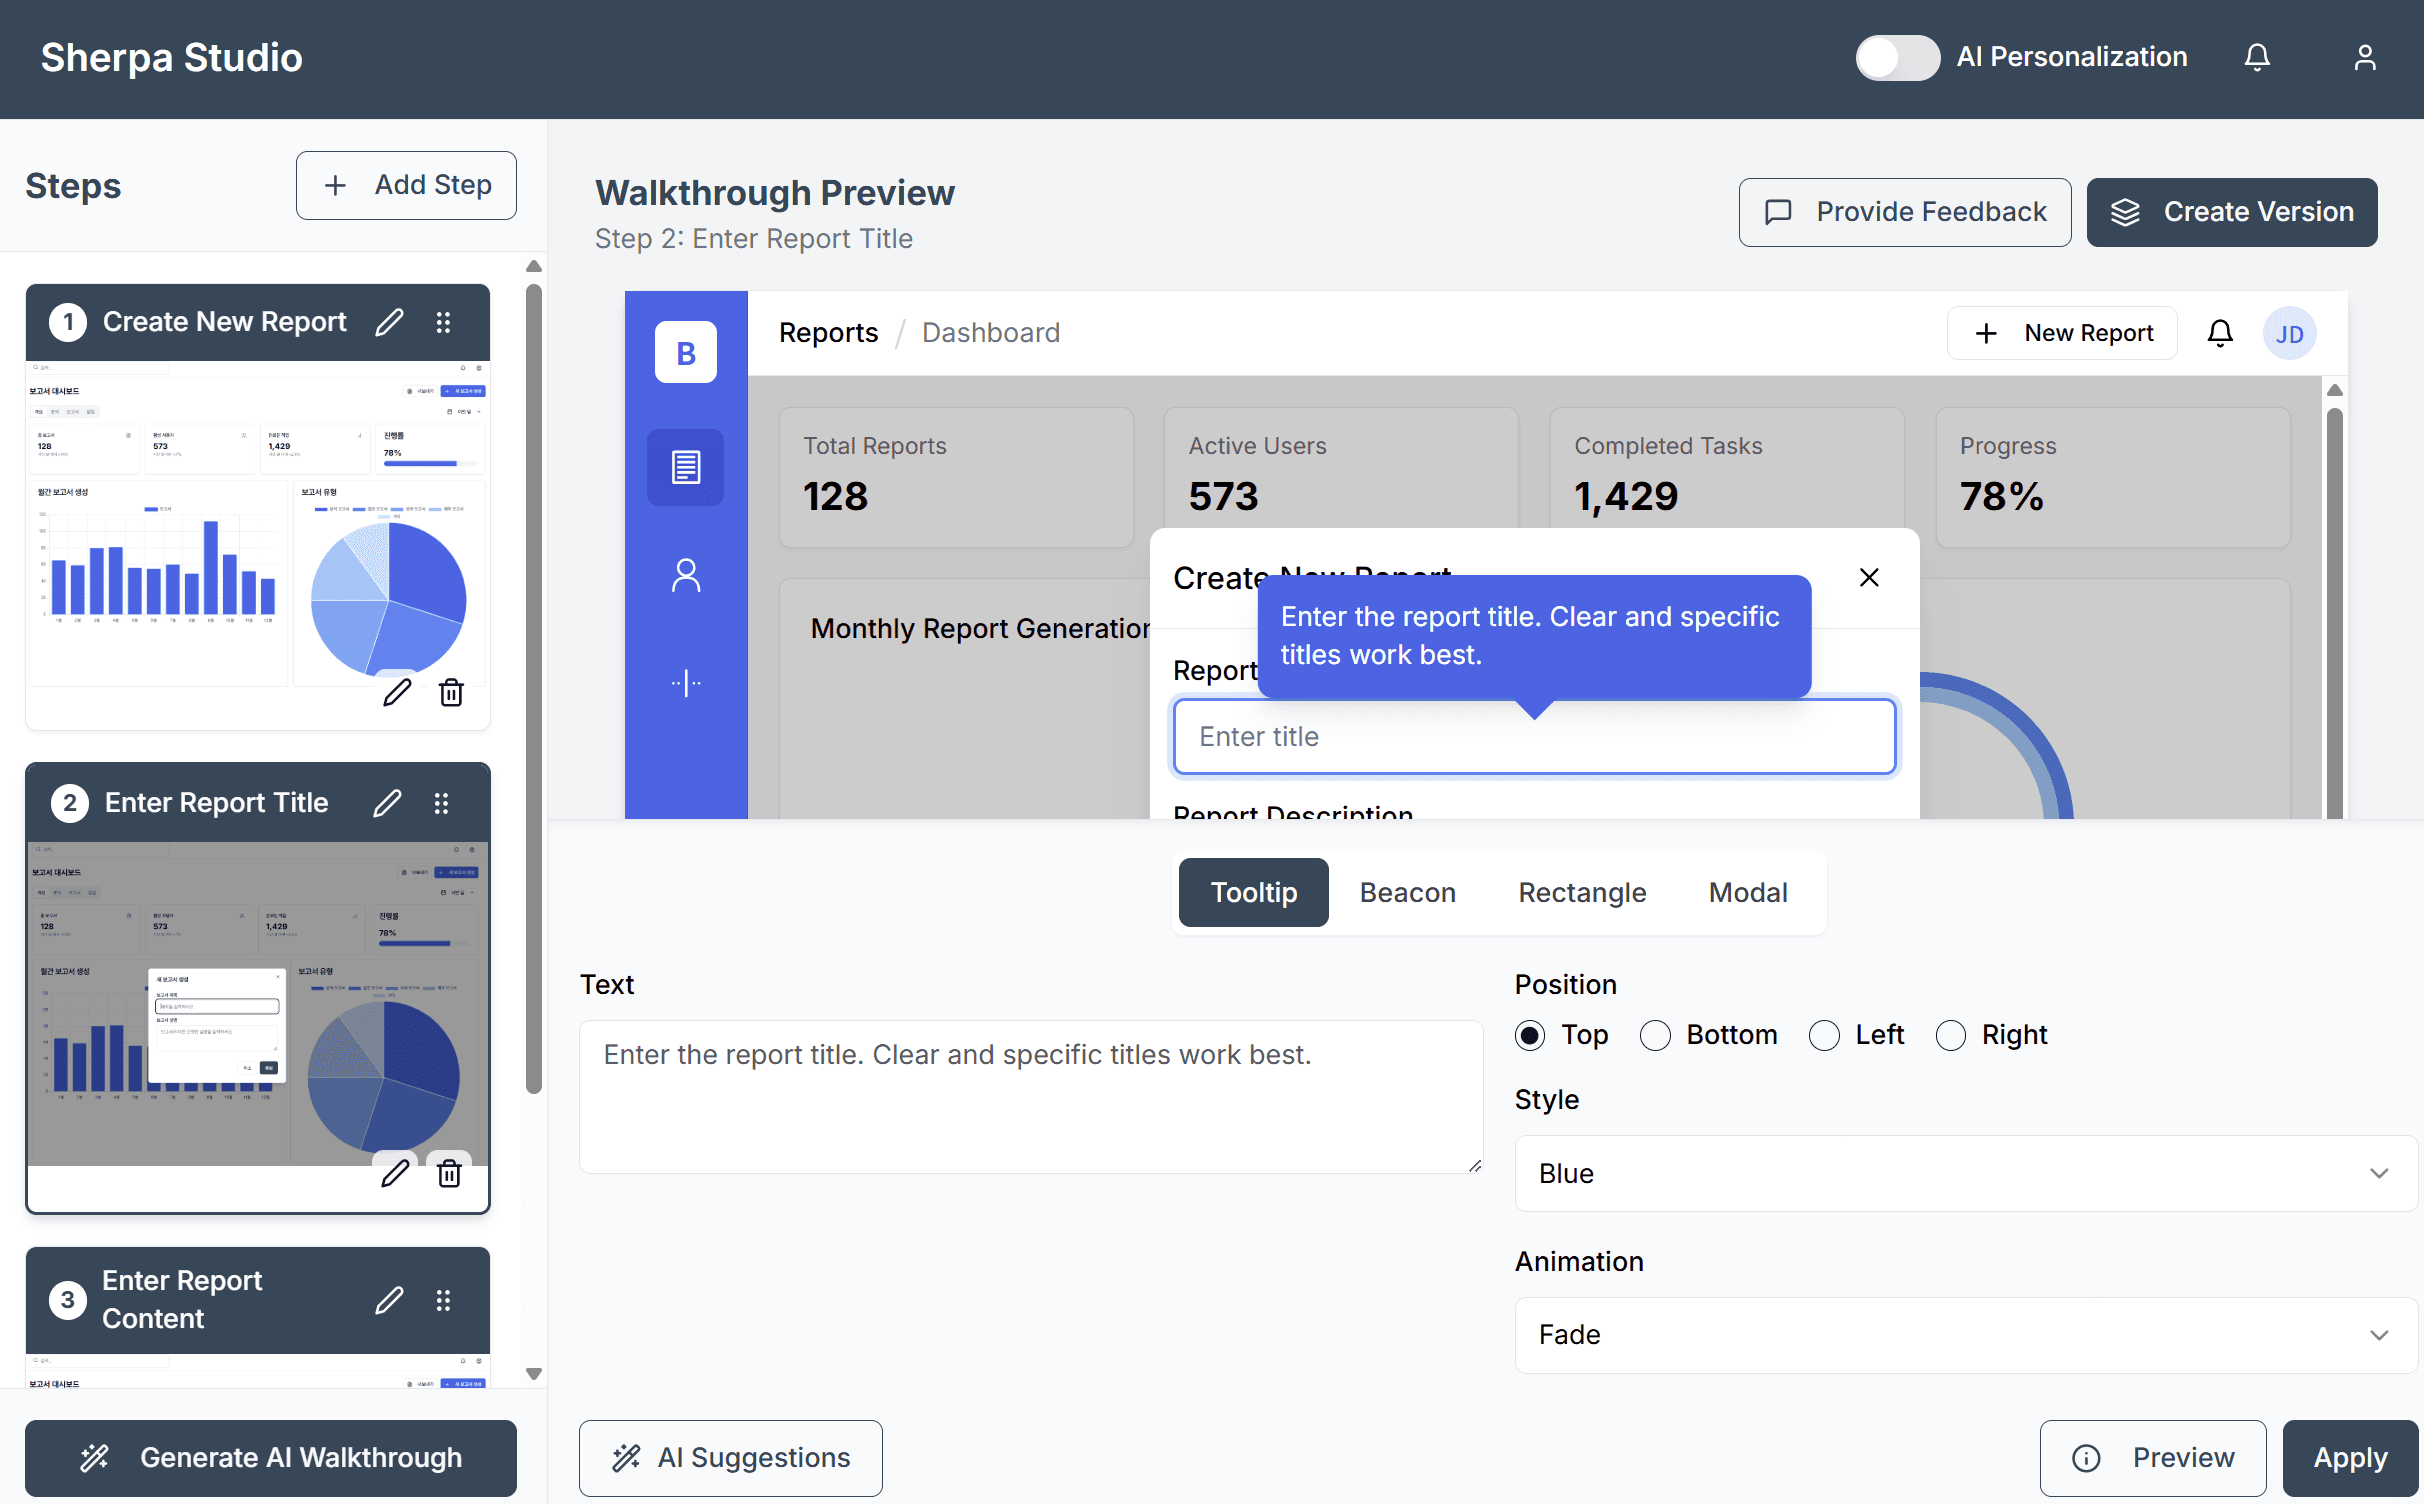Open the users icon in preview sidebar
The height and width of the screenshot is (1504, 2424).
tap(686, 575)
